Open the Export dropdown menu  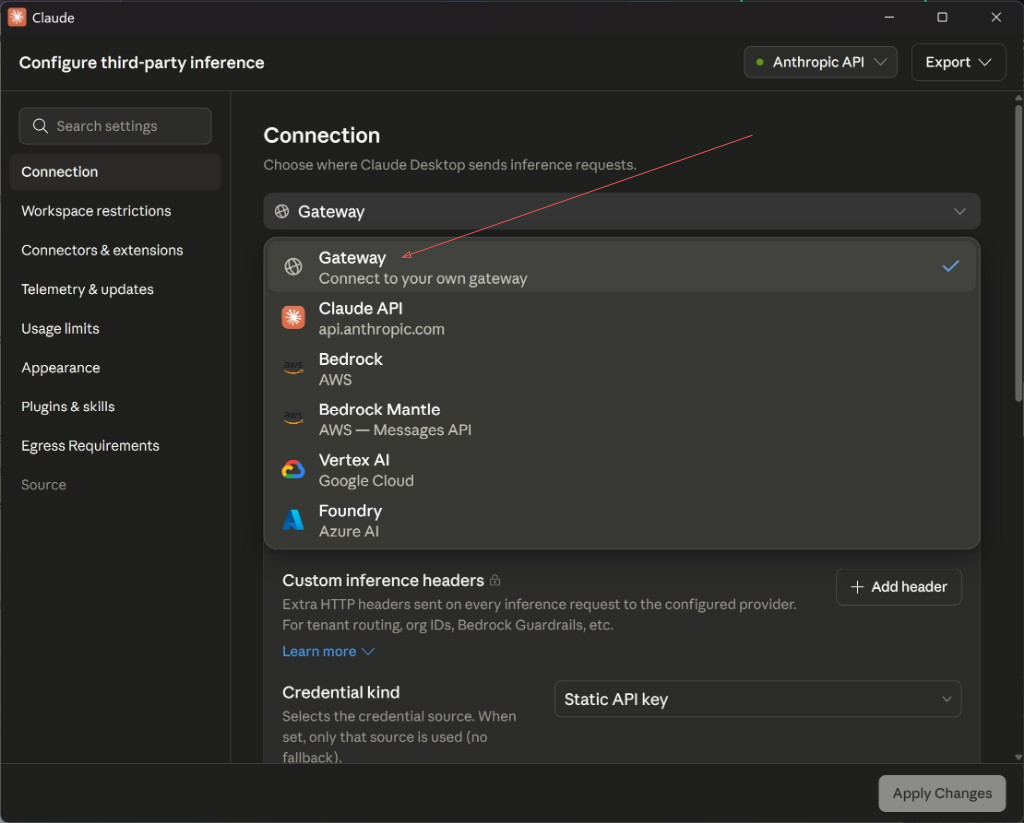958,62
